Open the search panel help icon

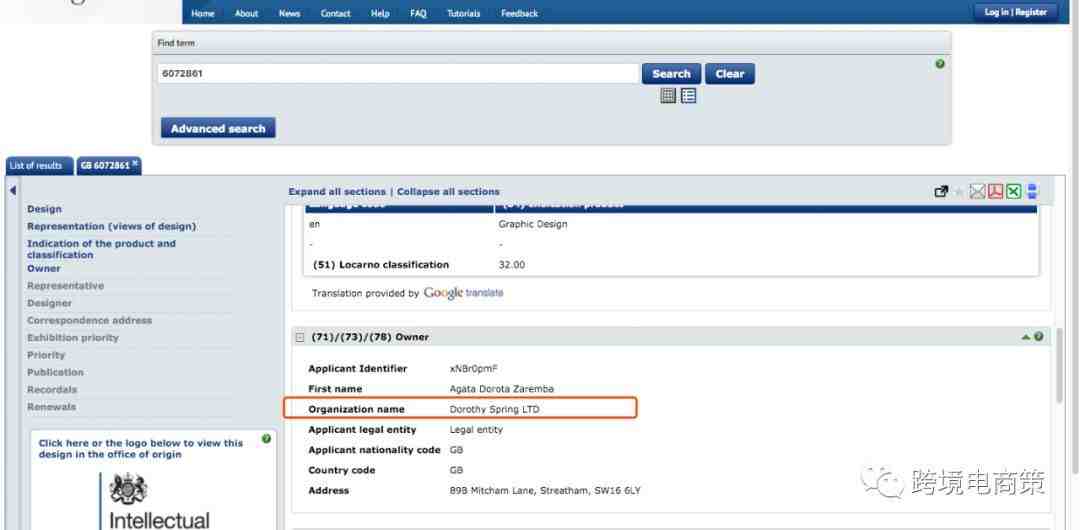click(x=939, y=64)
